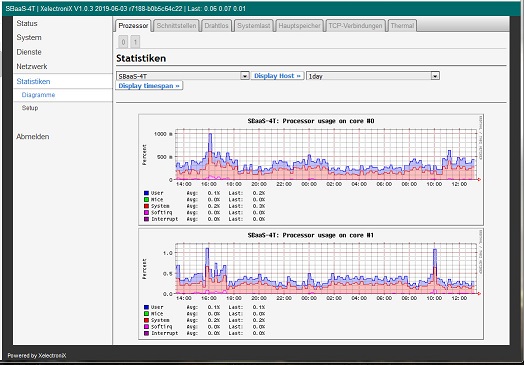Click the core #0 processor usage graph

click(311, 170)
